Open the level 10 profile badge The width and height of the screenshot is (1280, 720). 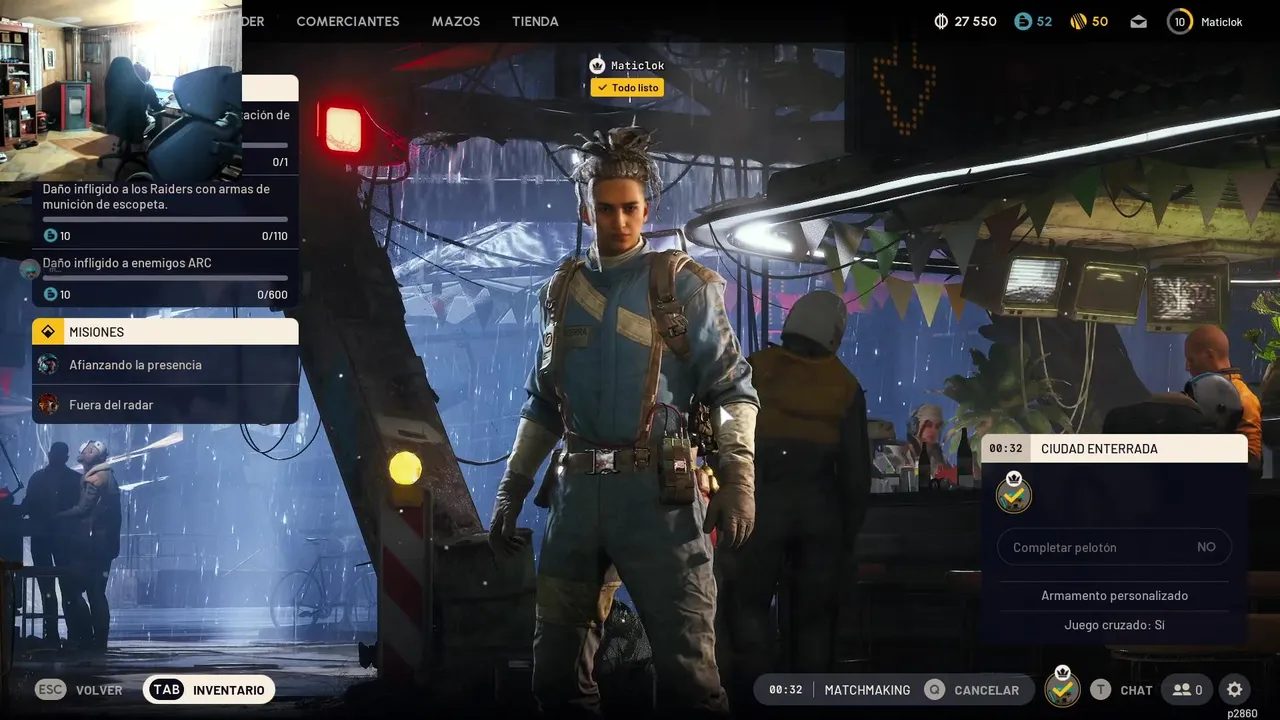coord(1180,21)
